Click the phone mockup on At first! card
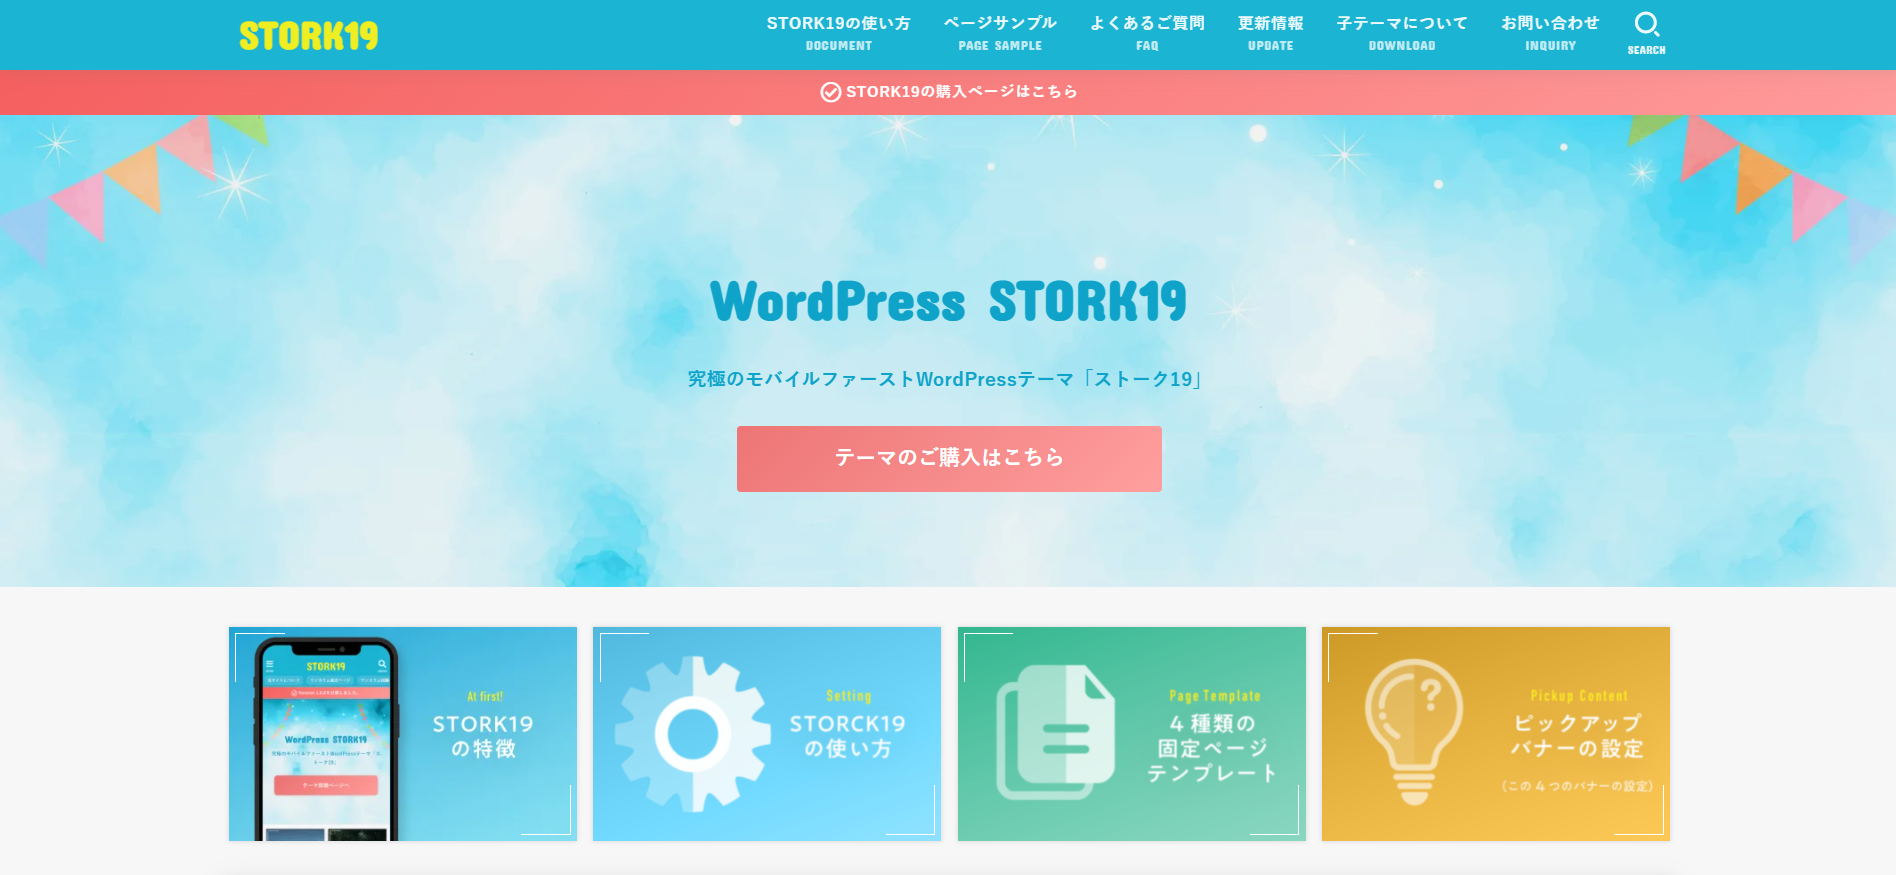The image size is (1896, 875). pos(326,738)
